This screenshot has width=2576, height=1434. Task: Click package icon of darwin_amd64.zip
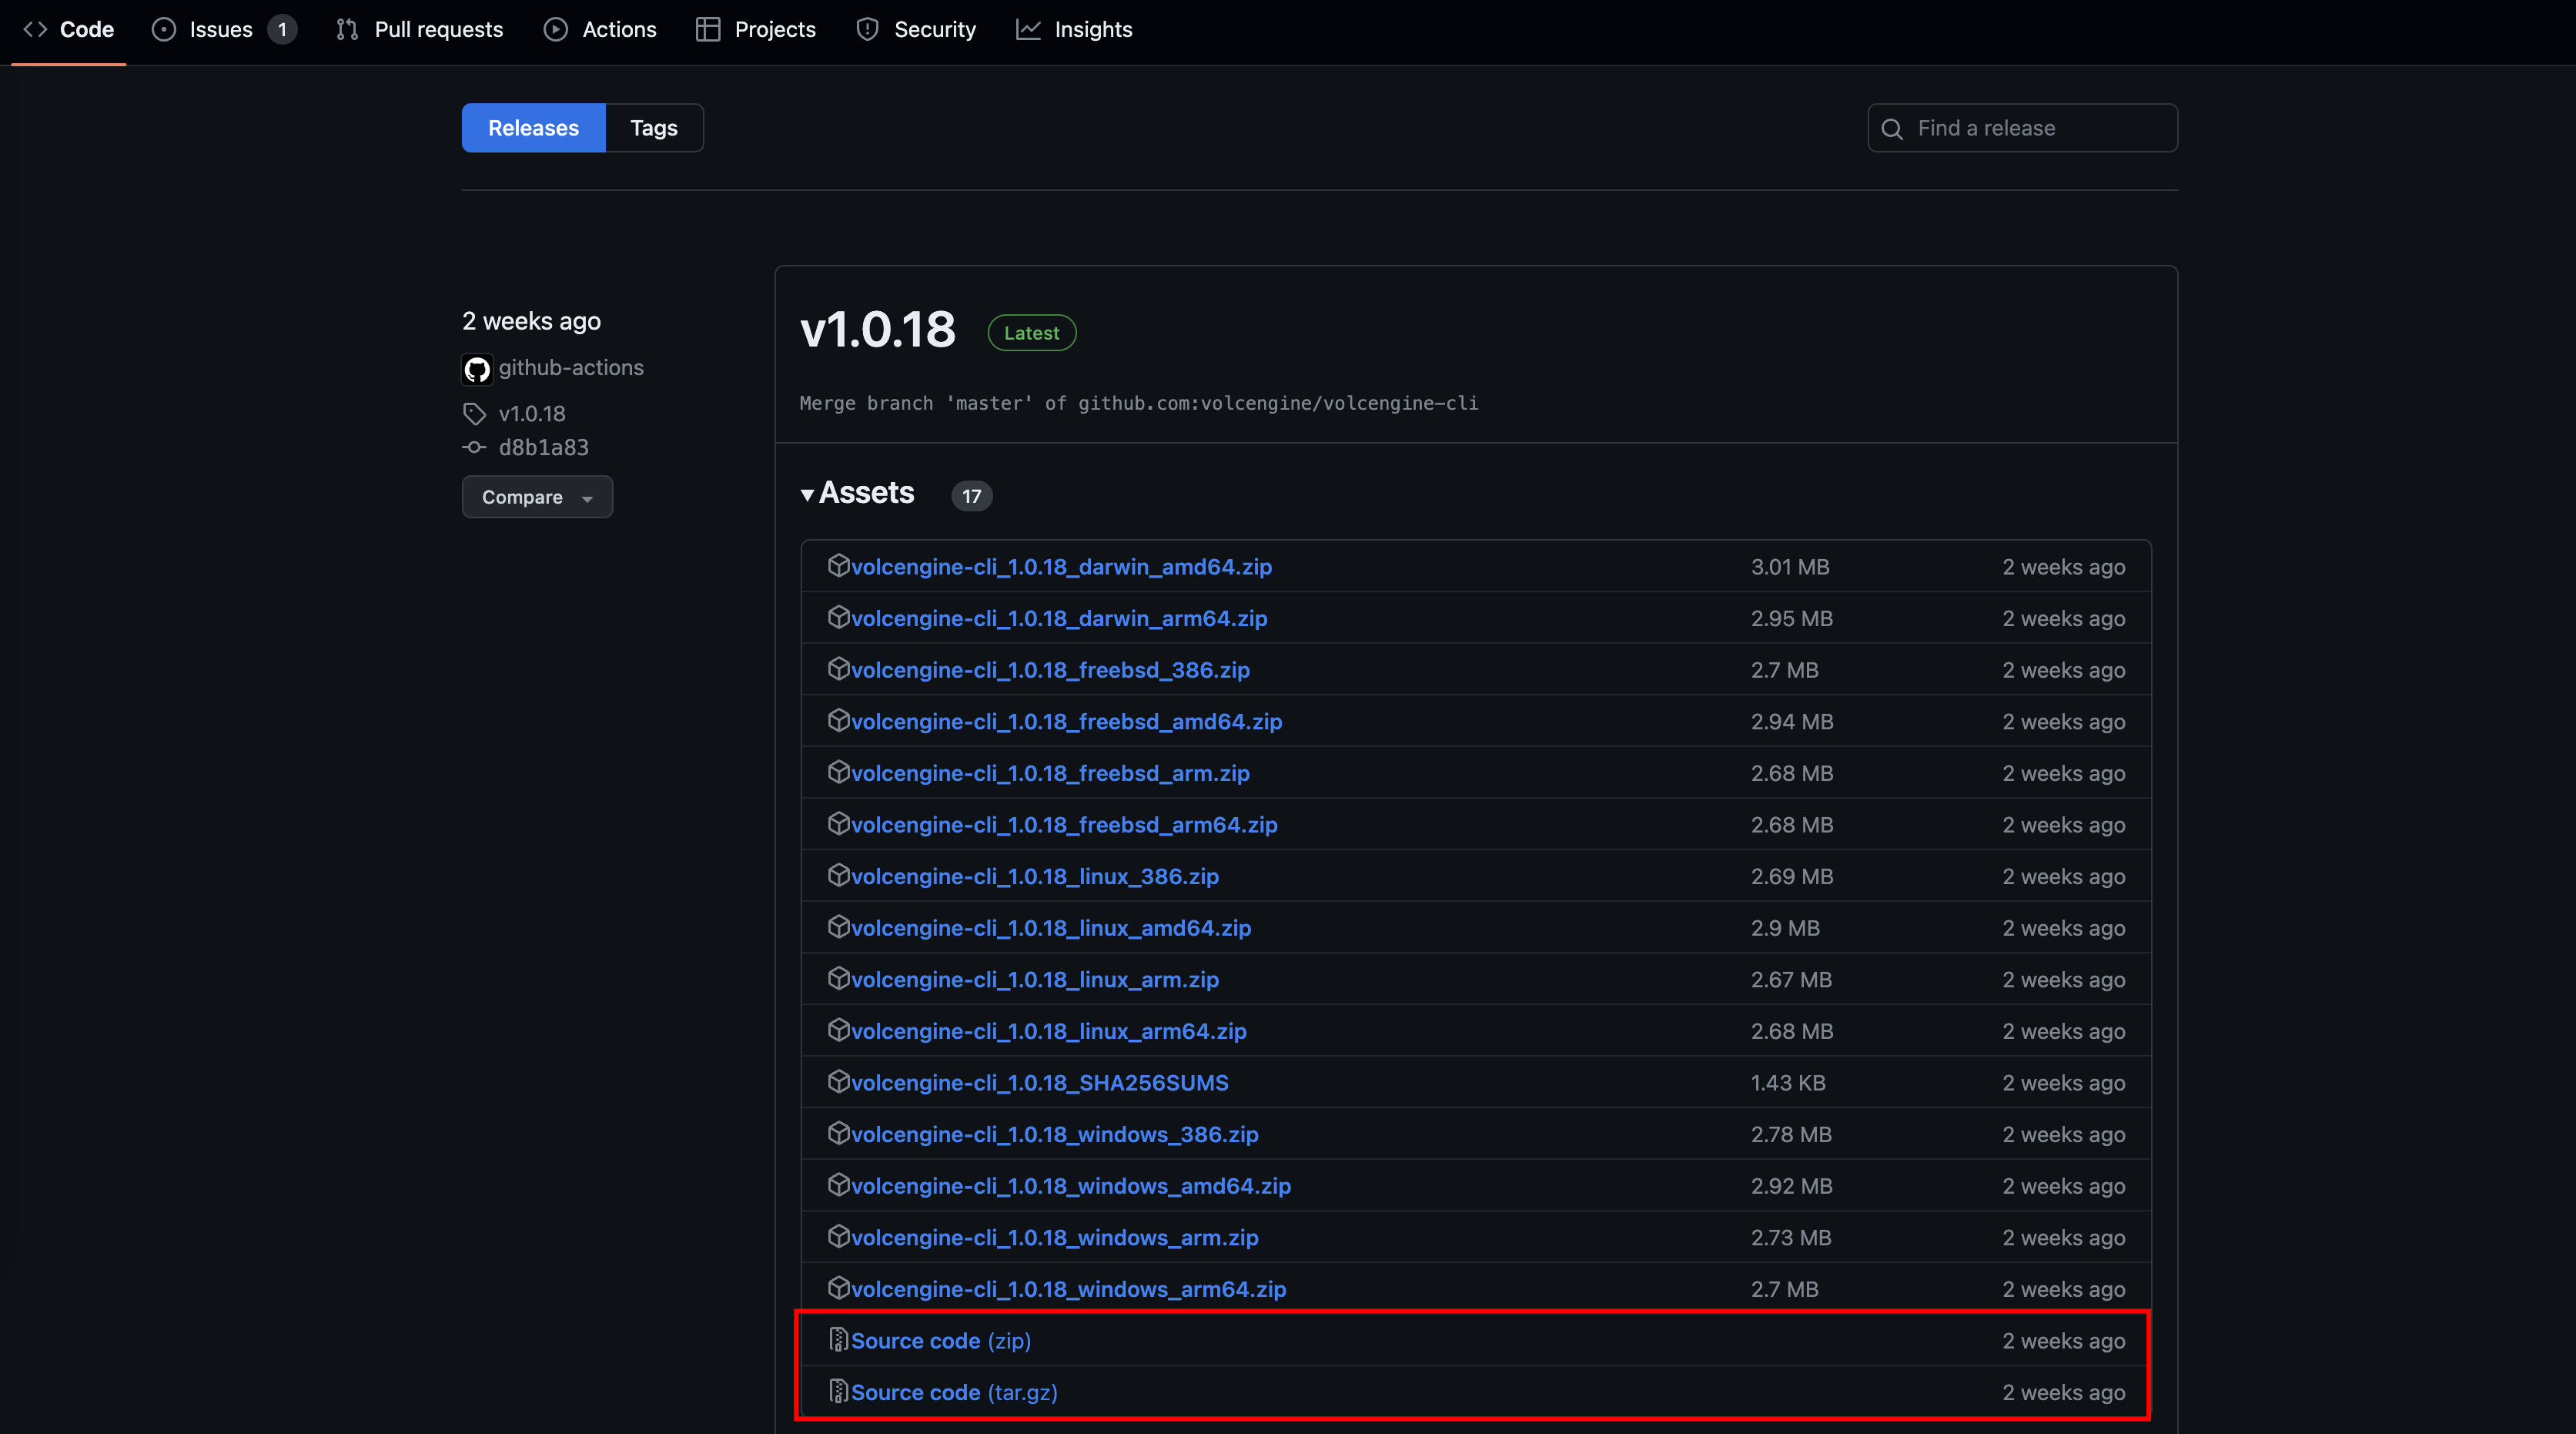(x=838, y=566)
